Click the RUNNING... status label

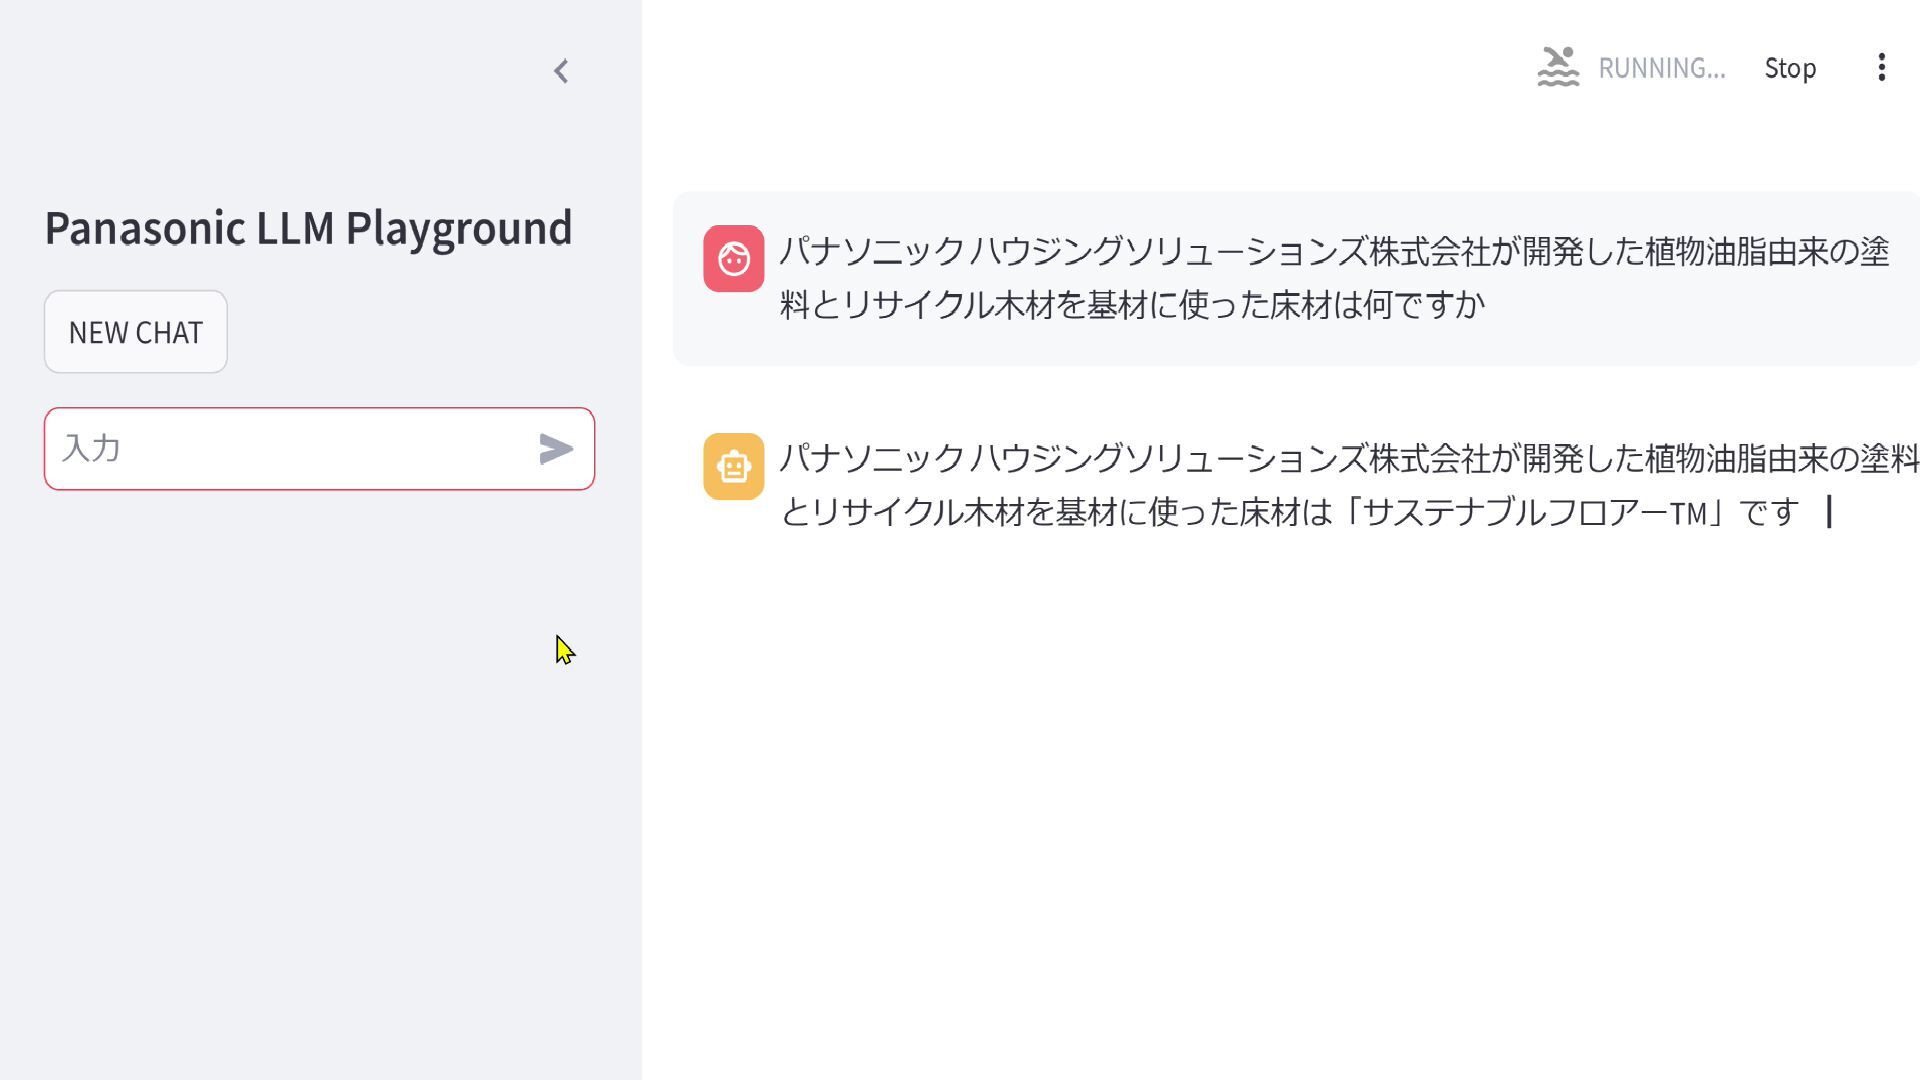pyautogui.click(x=1661, y=68)
